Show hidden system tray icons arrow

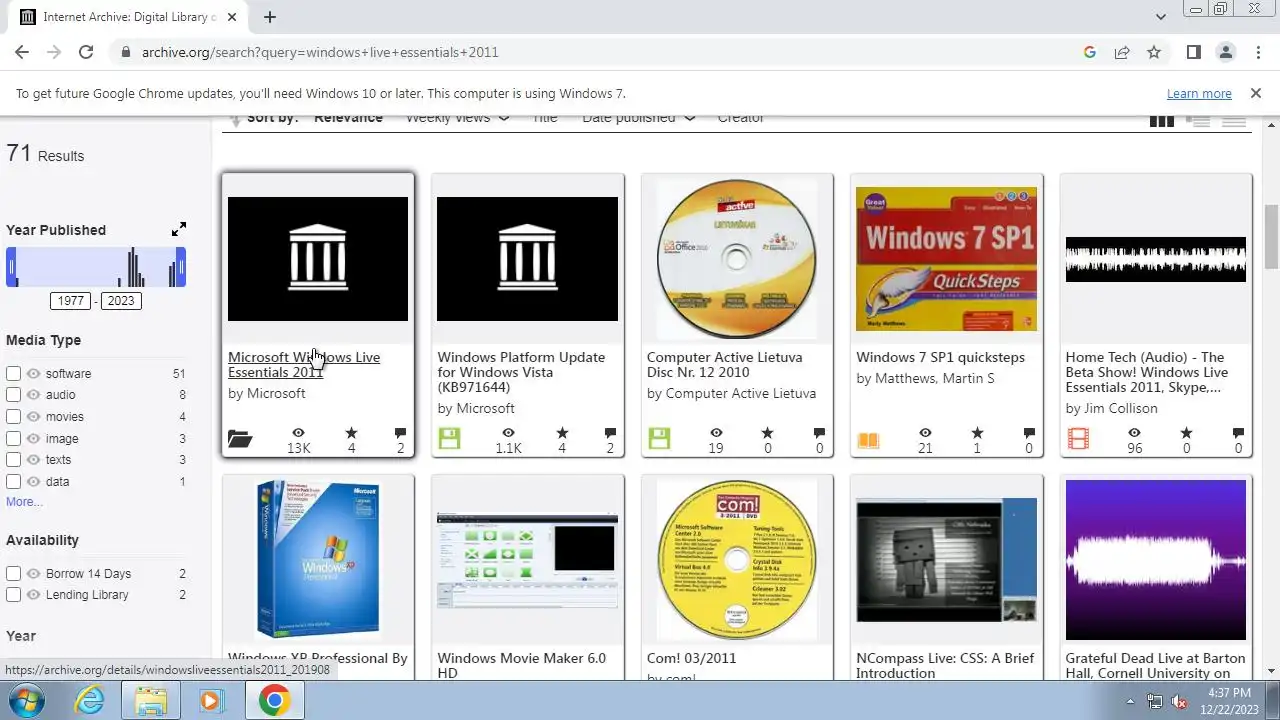point(1131,701)
